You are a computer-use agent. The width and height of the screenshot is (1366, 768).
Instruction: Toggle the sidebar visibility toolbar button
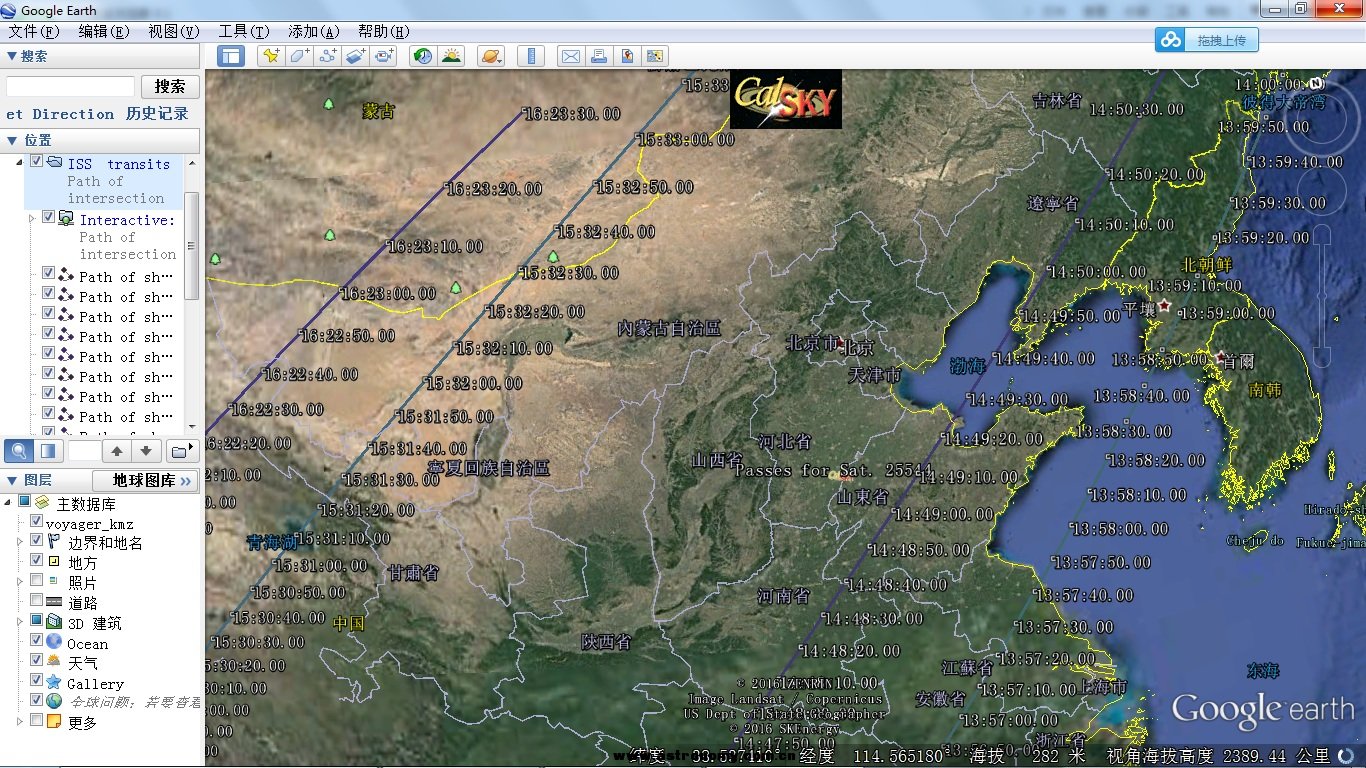231,56
